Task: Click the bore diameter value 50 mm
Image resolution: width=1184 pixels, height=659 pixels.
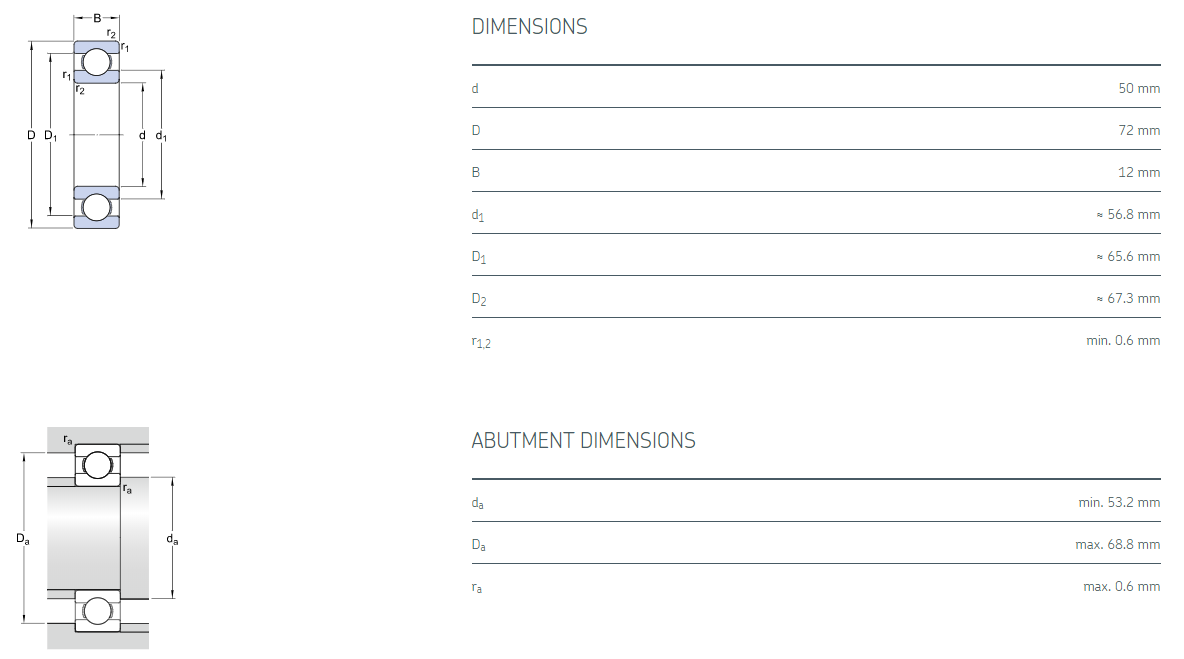Action: pyautogui.click(x=1139, y=88)
